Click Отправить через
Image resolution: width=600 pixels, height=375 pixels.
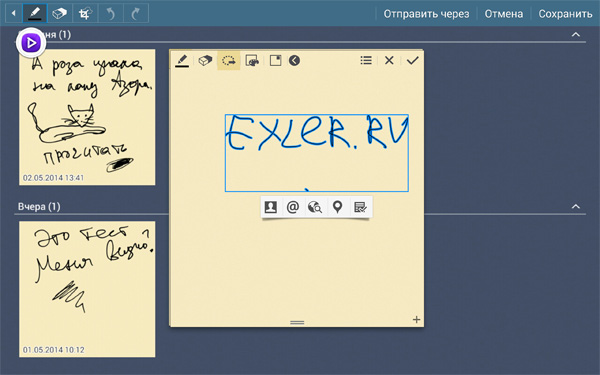426,14
